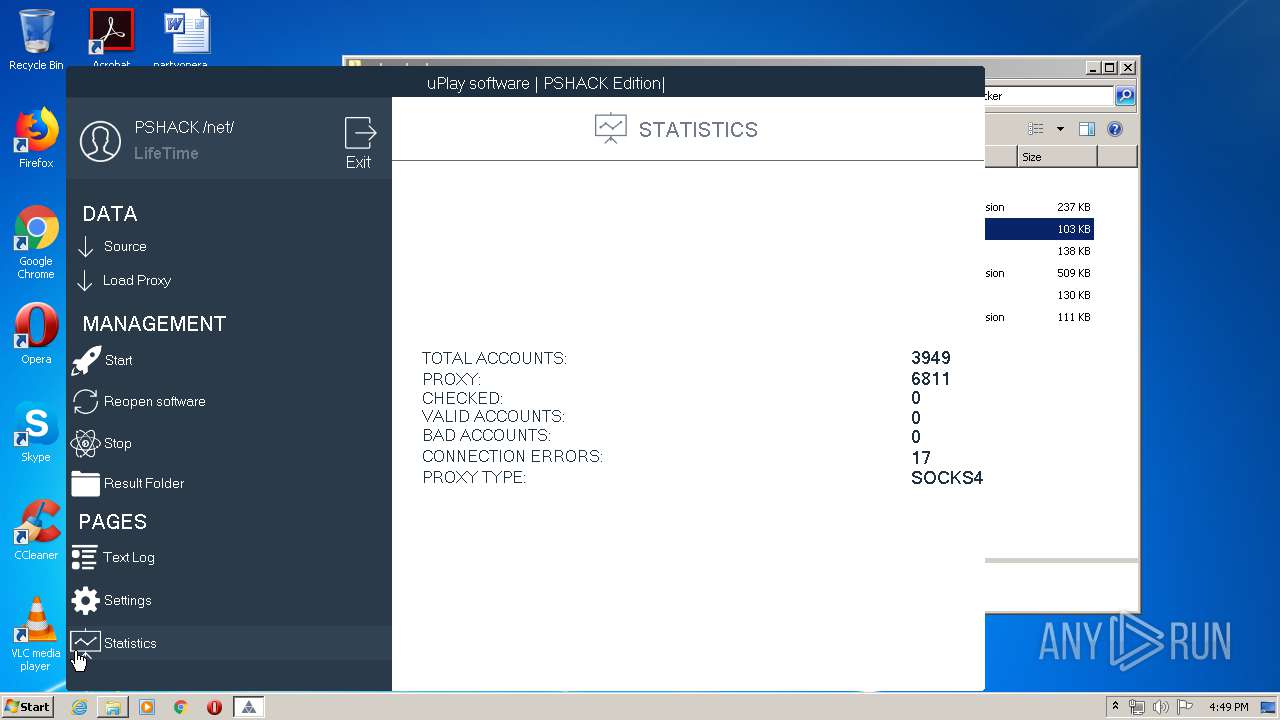Viewport: 1280px width, 720px height.
Task: Click PROXY count 6811
Action: (931, 379)
